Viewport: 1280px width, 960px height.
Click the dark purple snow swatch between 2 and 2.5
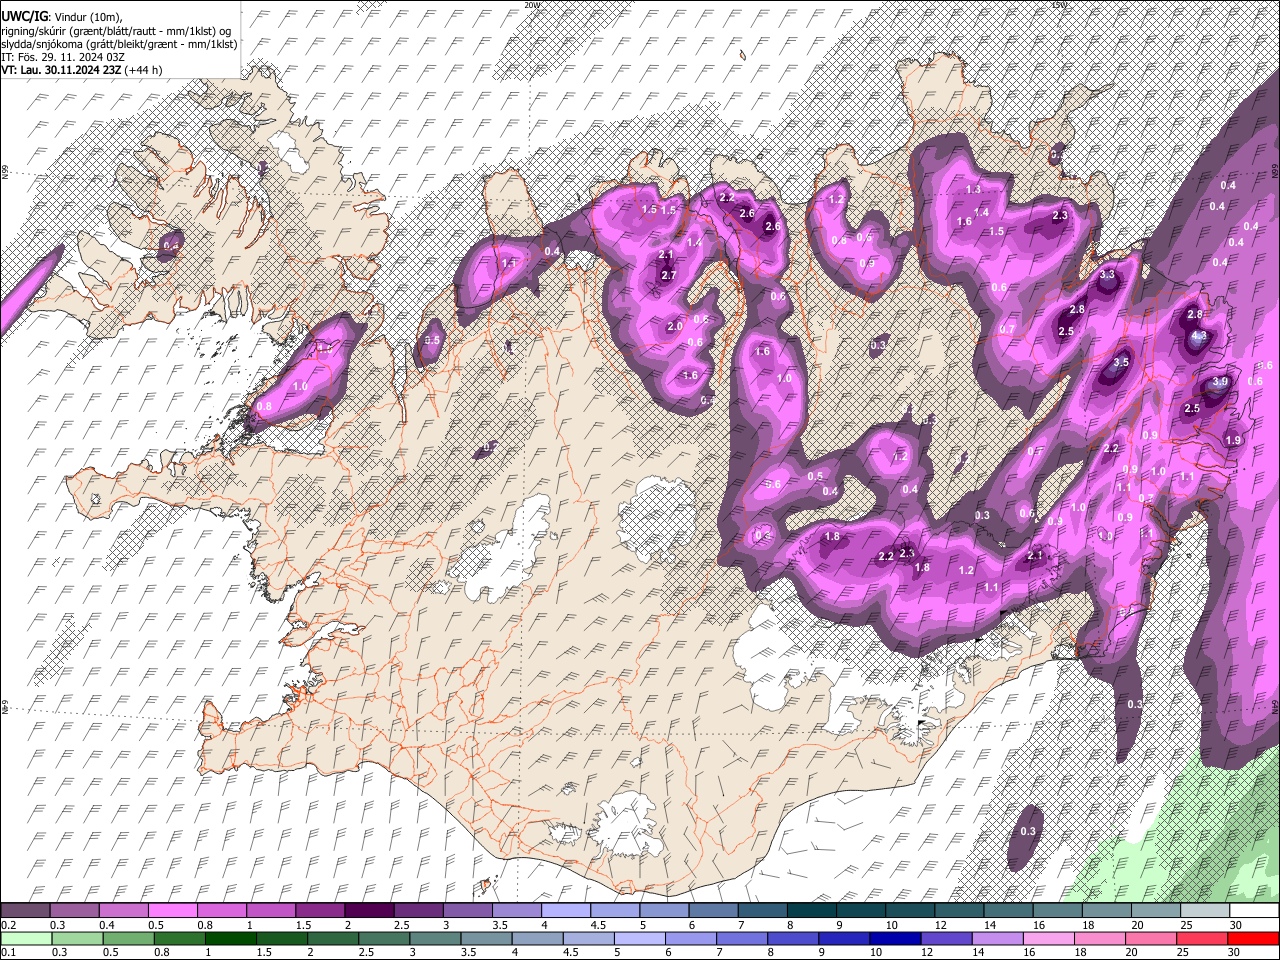coord(368,911)
